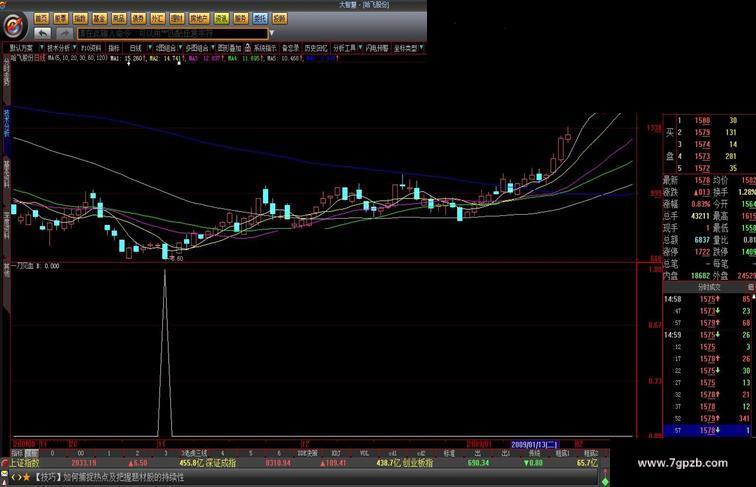Click the 深证成指 label in status bar
The height and width of the screenshot is (487, 756).
pos(221,463)
